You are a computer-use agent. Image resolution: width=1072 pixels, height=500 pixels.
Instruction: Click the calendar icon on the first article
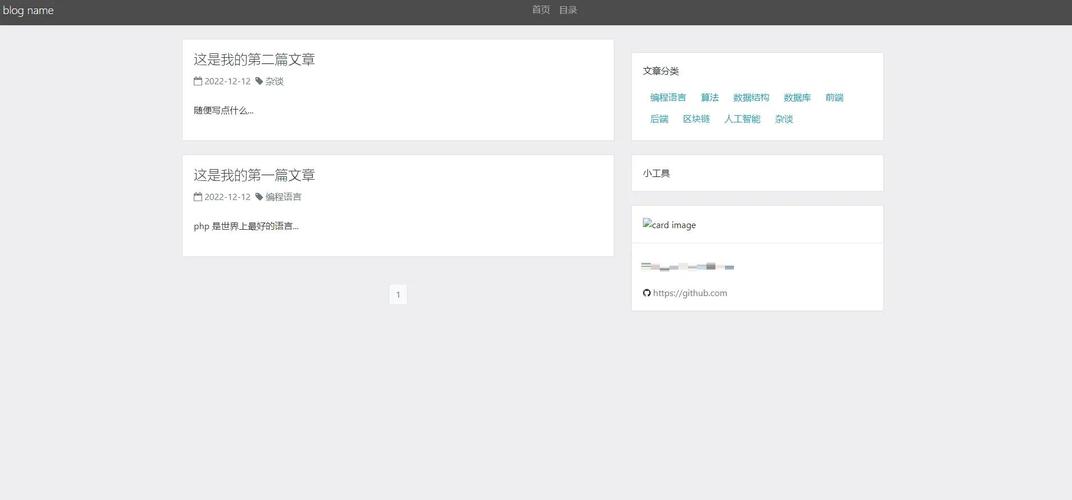198,197
